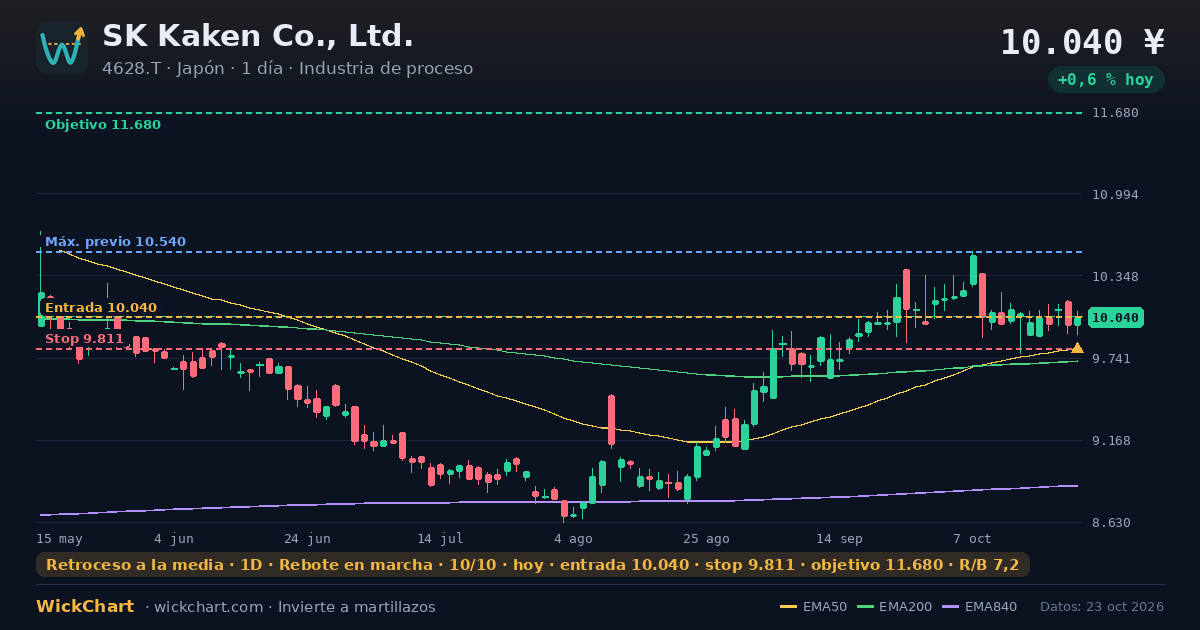The height and width of the screenshot is (630, 1200).
Task: Select the company name SK Kaken Co., Ltd.
Action: pos(258,36)
